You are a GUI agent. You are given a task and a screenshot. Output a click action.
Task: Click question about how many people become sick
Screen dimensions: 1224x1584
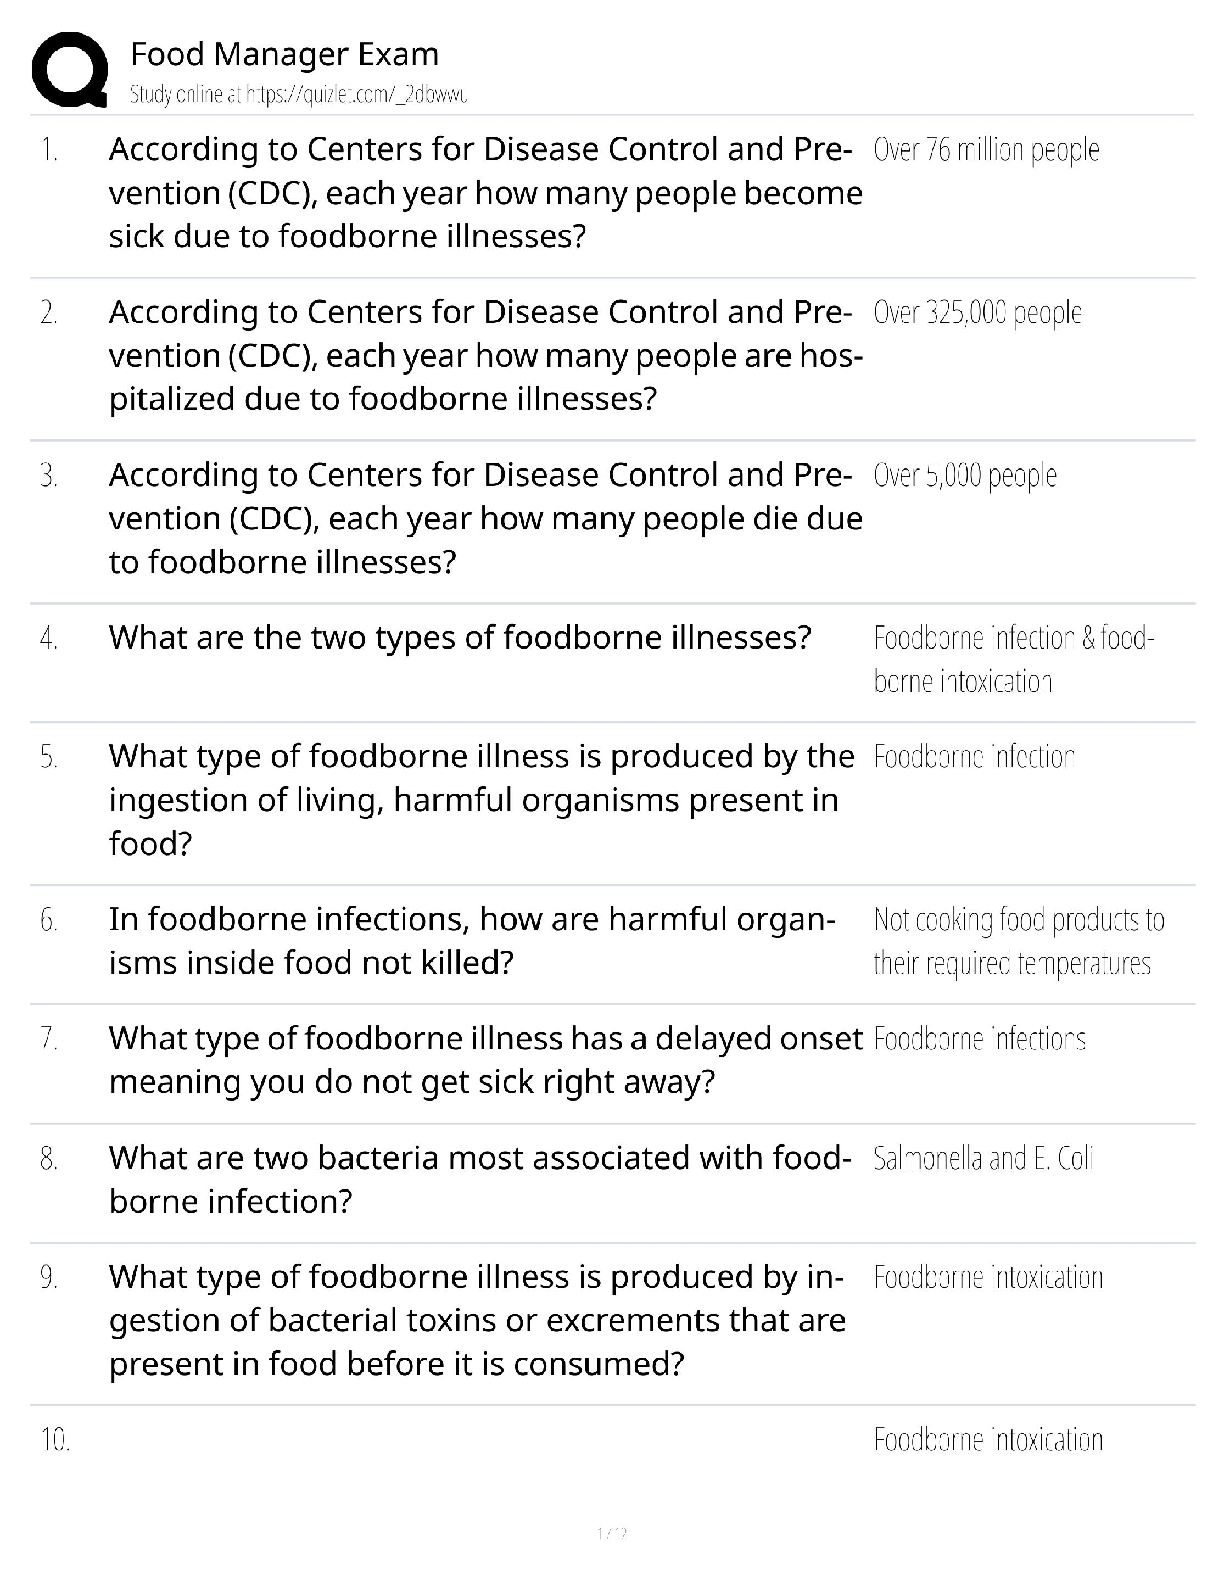click(485, 193)
